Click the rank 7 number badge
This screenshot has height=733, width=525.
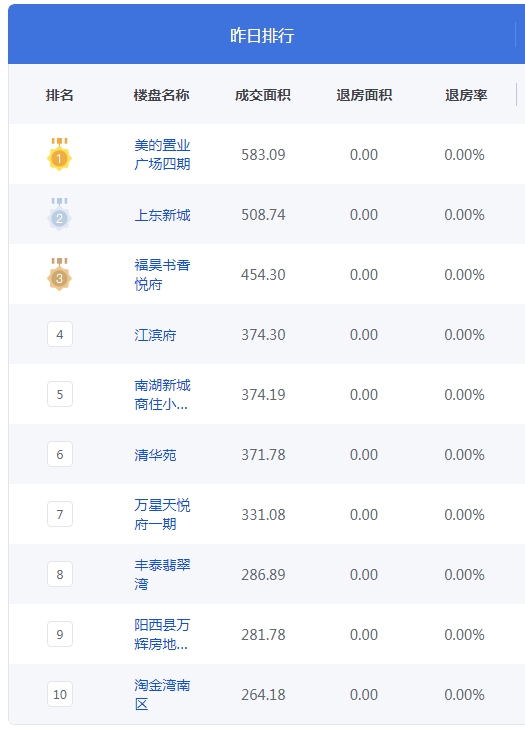point(60,514)
